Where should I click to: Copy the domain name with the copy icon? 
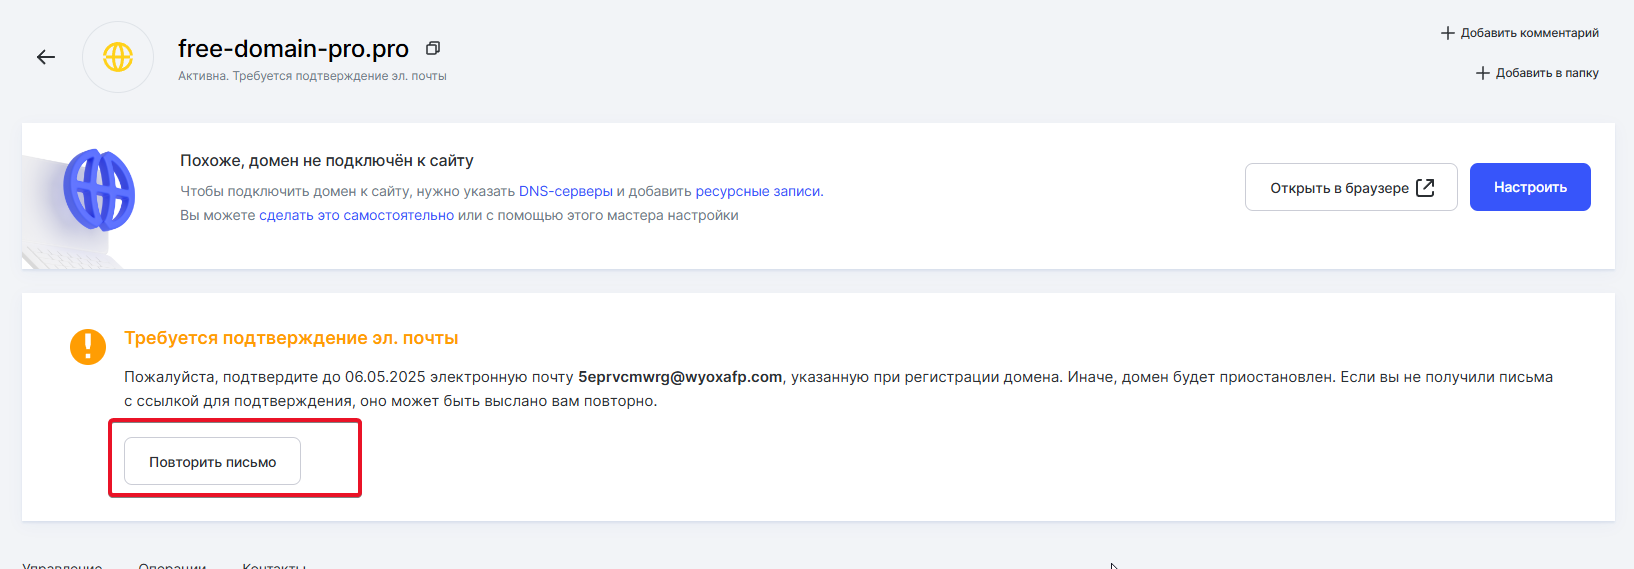click(433, 48)
